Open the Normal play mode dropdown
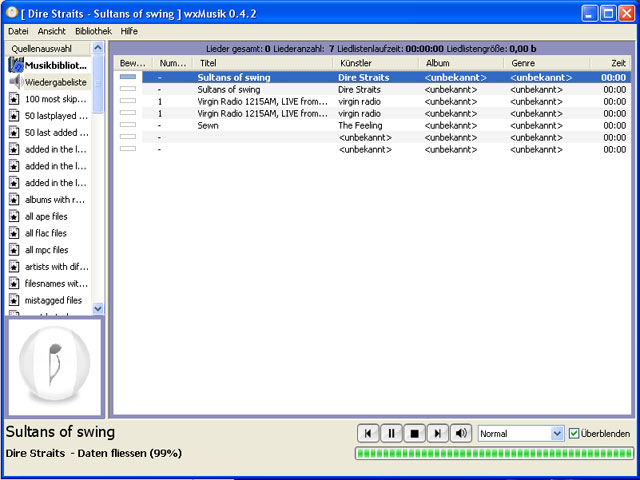 tap(521, 433)
